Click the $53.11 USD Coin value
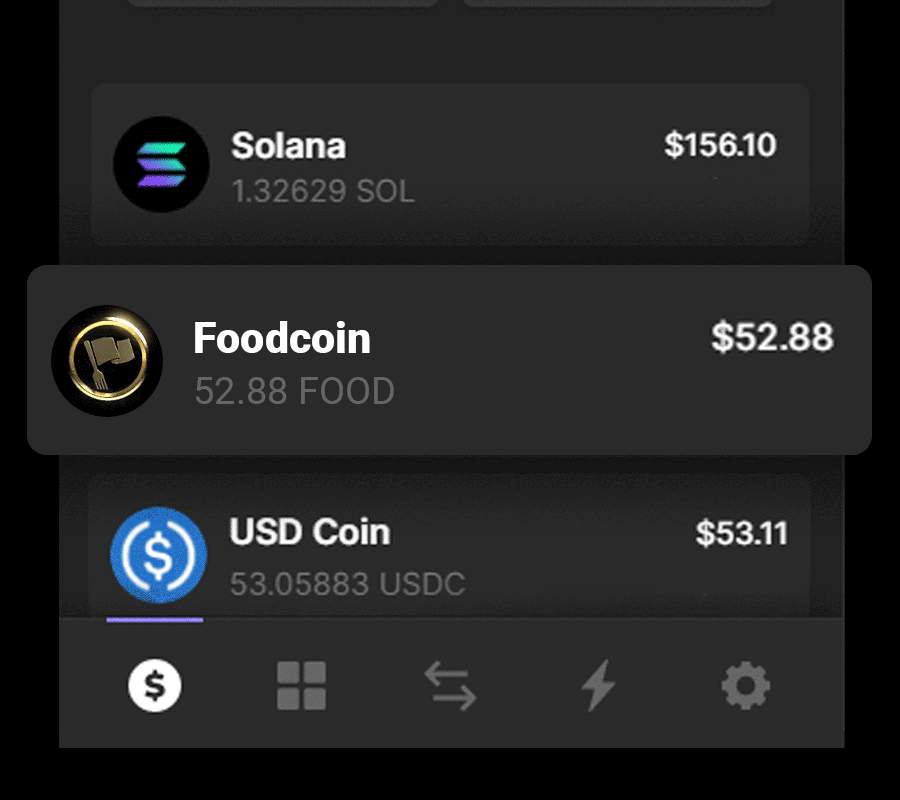 pyautogui.click(x=742, y=533)
